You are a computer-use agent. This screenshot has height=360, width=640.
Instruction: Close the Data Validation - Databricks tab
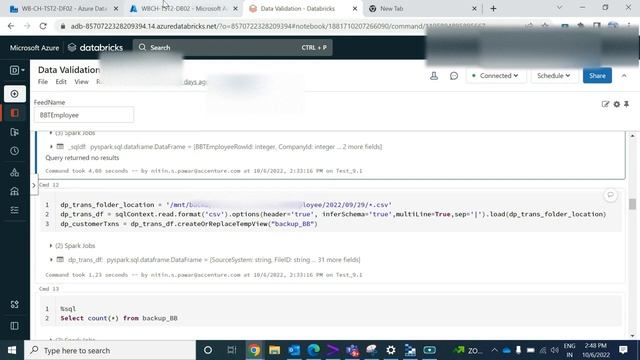point(355,9)
